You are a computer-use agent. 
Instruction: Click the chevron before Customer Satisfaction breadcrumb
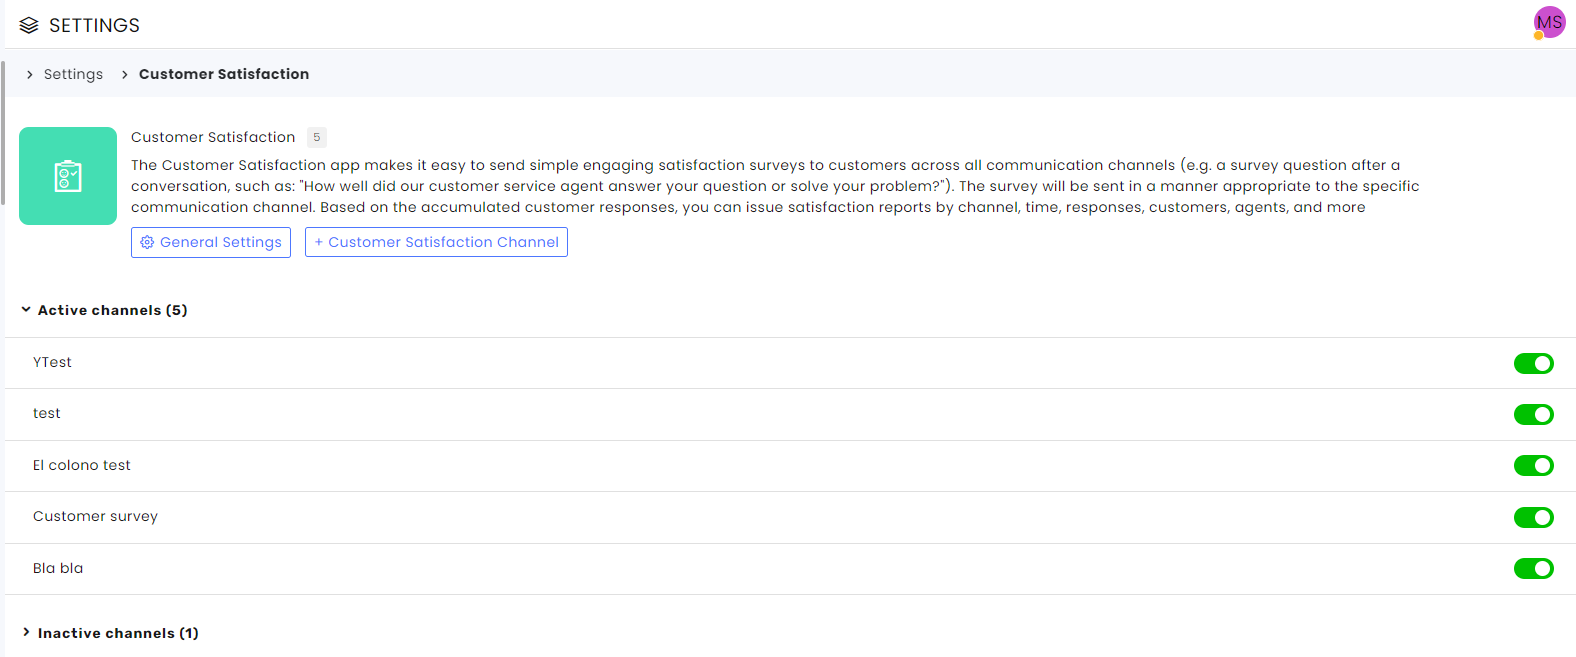point(124,74)
